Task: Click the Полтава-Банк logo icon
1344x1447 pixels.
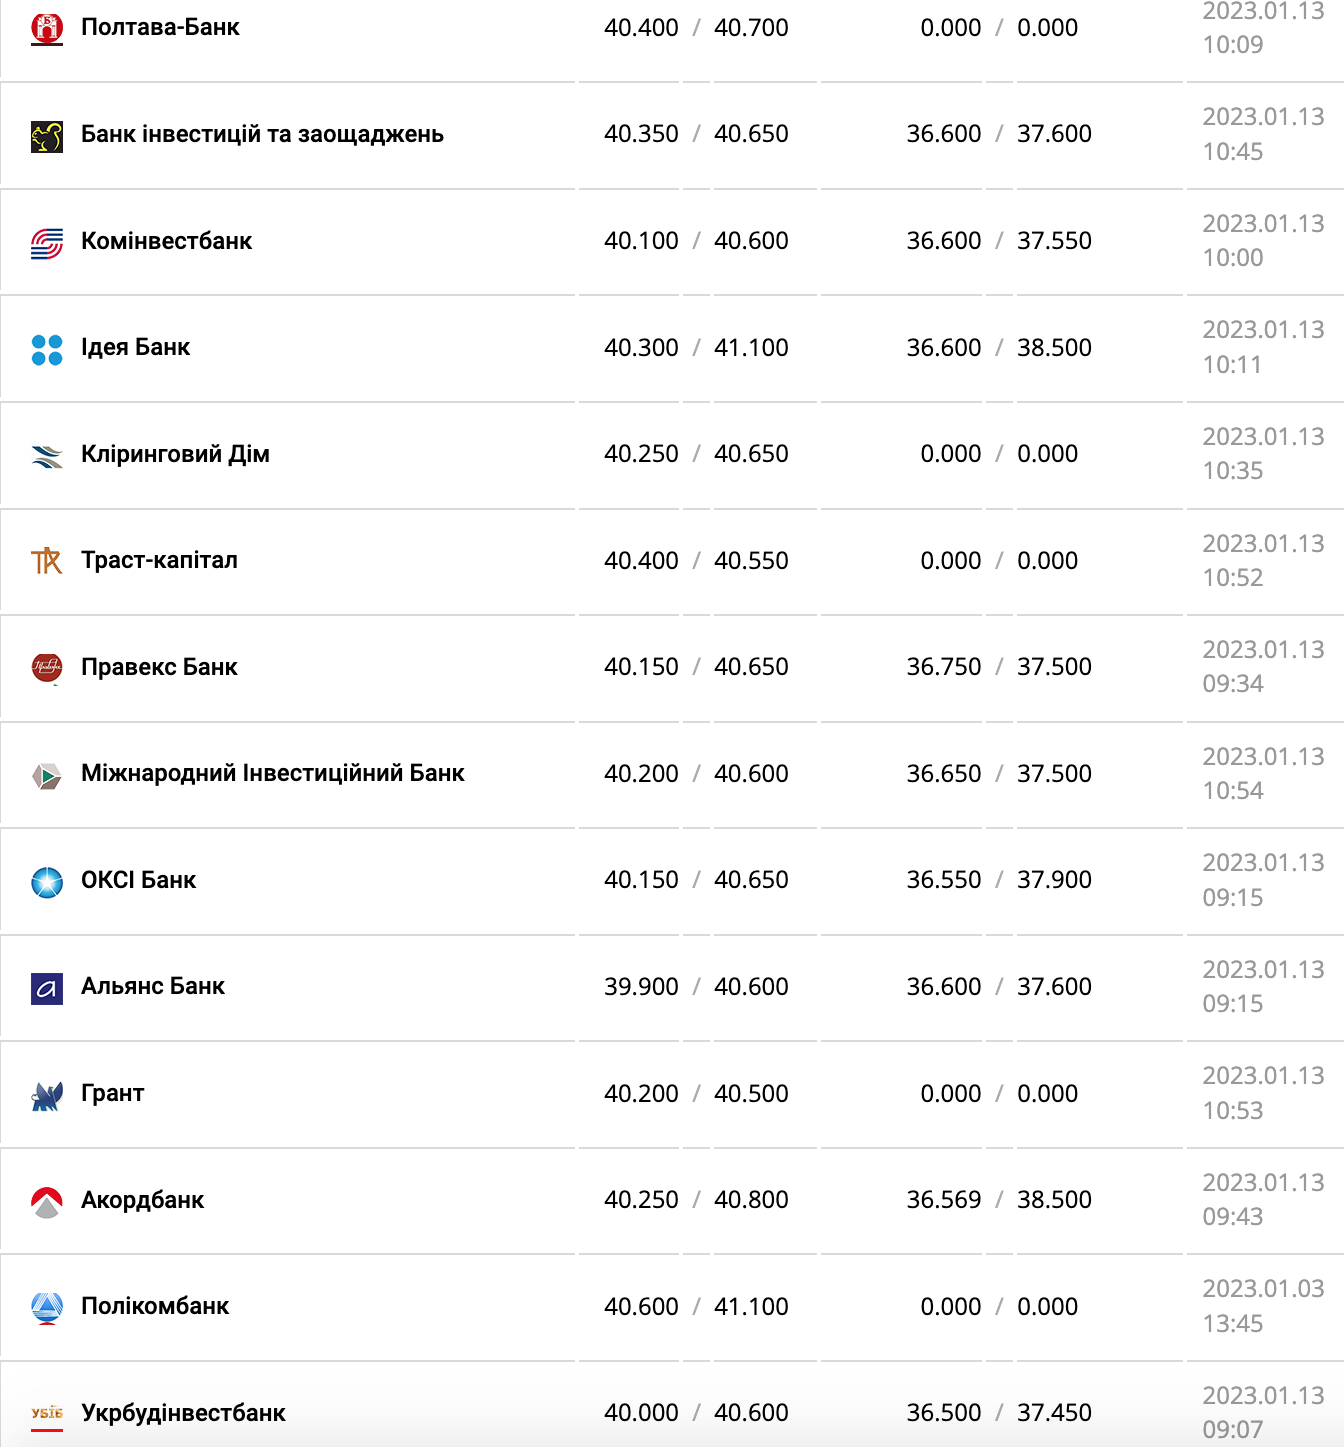Action: tap(47, 28)
